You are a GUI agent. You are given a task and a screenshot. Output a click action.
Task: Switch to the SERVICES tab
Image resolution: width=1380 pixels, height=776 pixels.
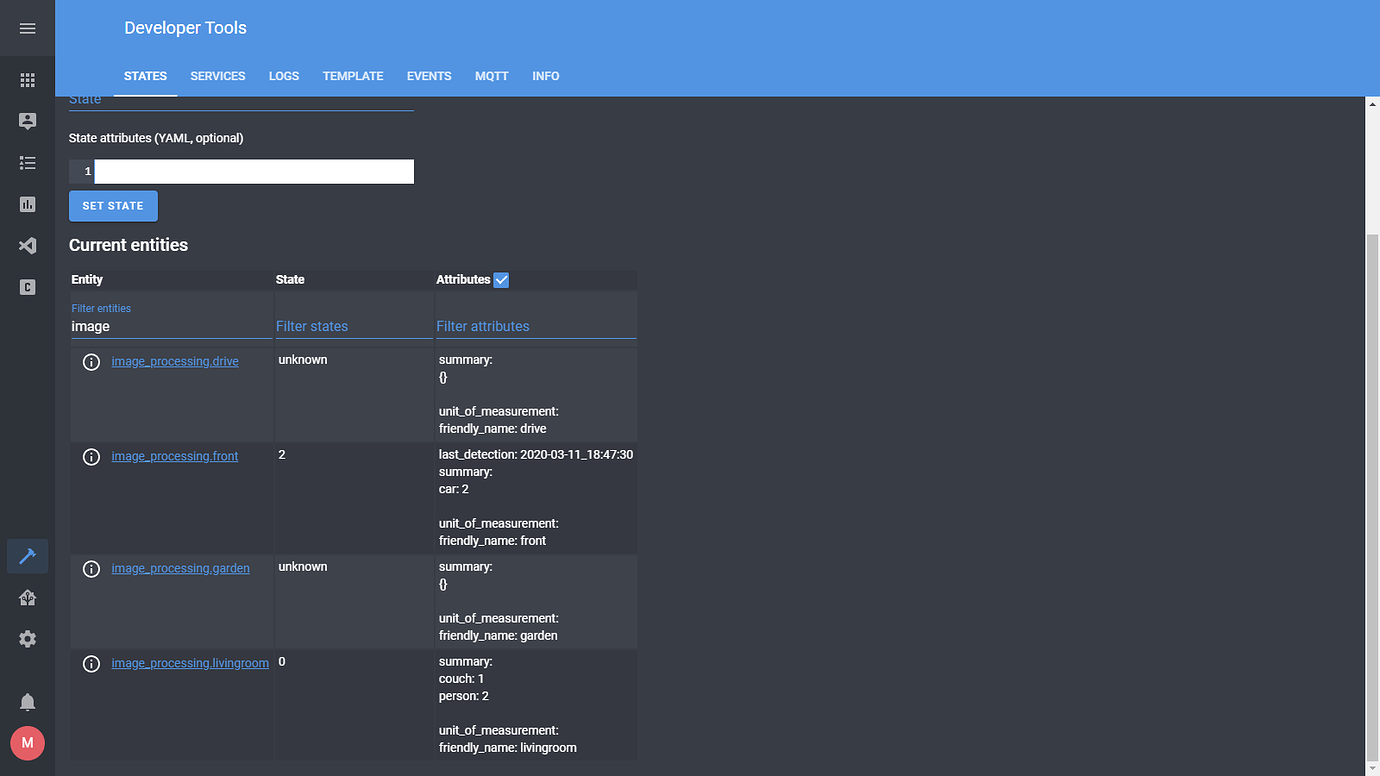tap(217, 76)
